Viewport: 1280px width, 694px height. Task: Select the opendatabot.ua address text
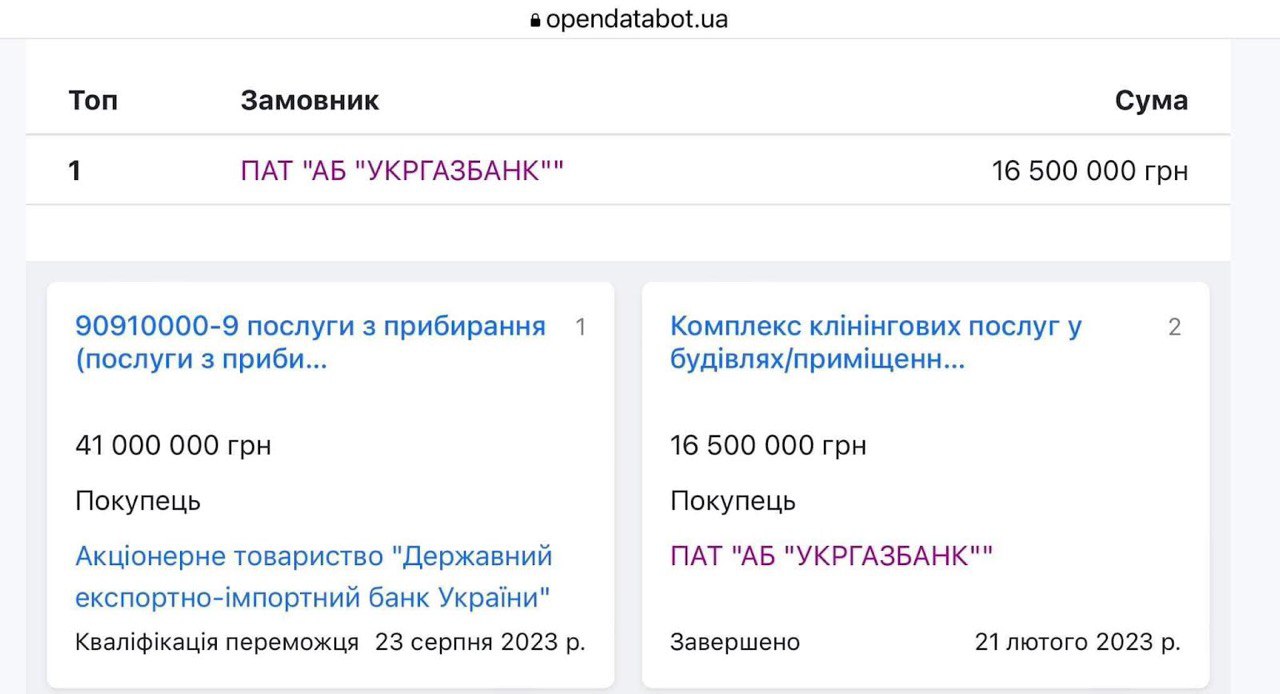(636, 19)
